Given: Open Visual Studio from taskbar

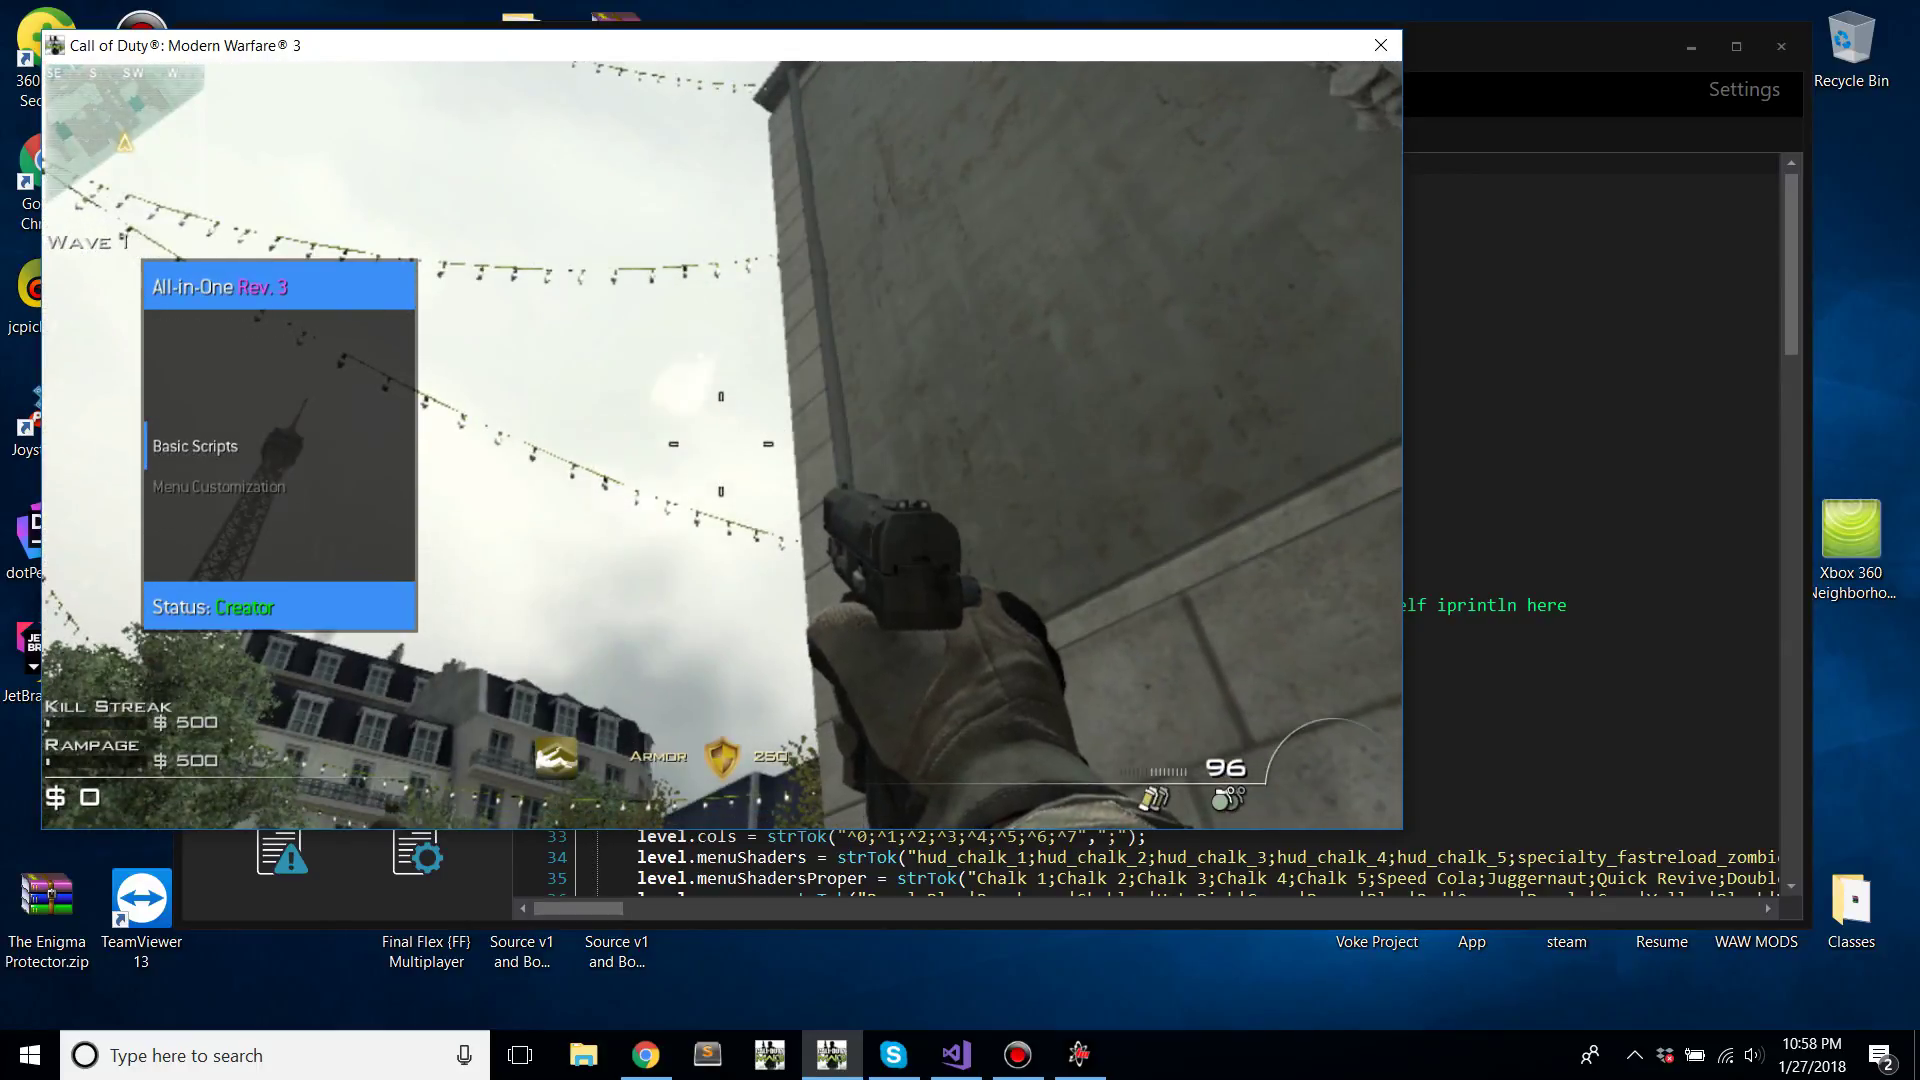Looking at the screenshot, I should pos(955,1054).
